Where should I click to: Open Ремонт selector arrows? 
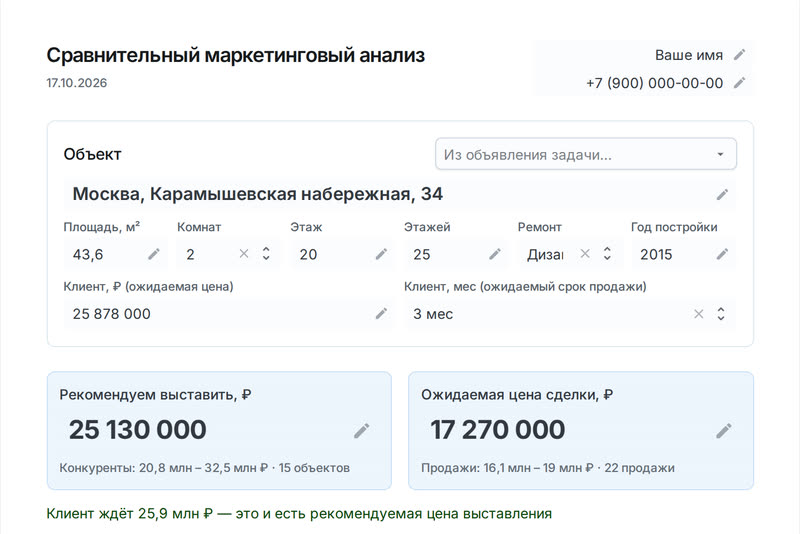click(607, 253)
